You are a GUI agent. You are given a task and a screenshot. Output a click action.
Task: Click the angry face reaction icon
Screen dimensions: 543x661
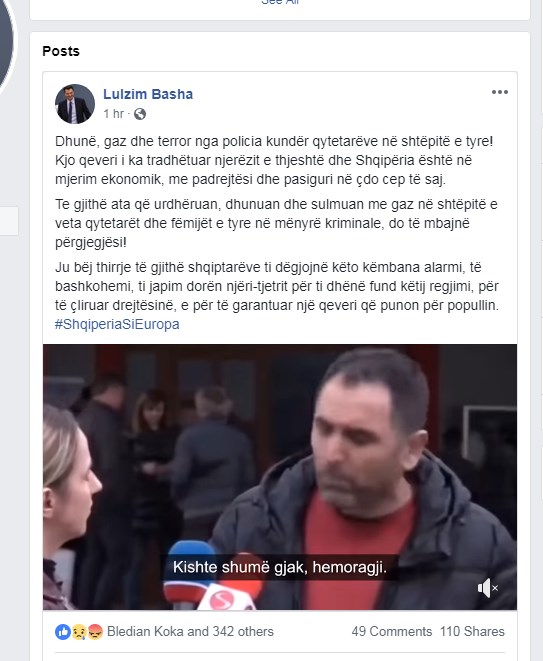point(95,631)
